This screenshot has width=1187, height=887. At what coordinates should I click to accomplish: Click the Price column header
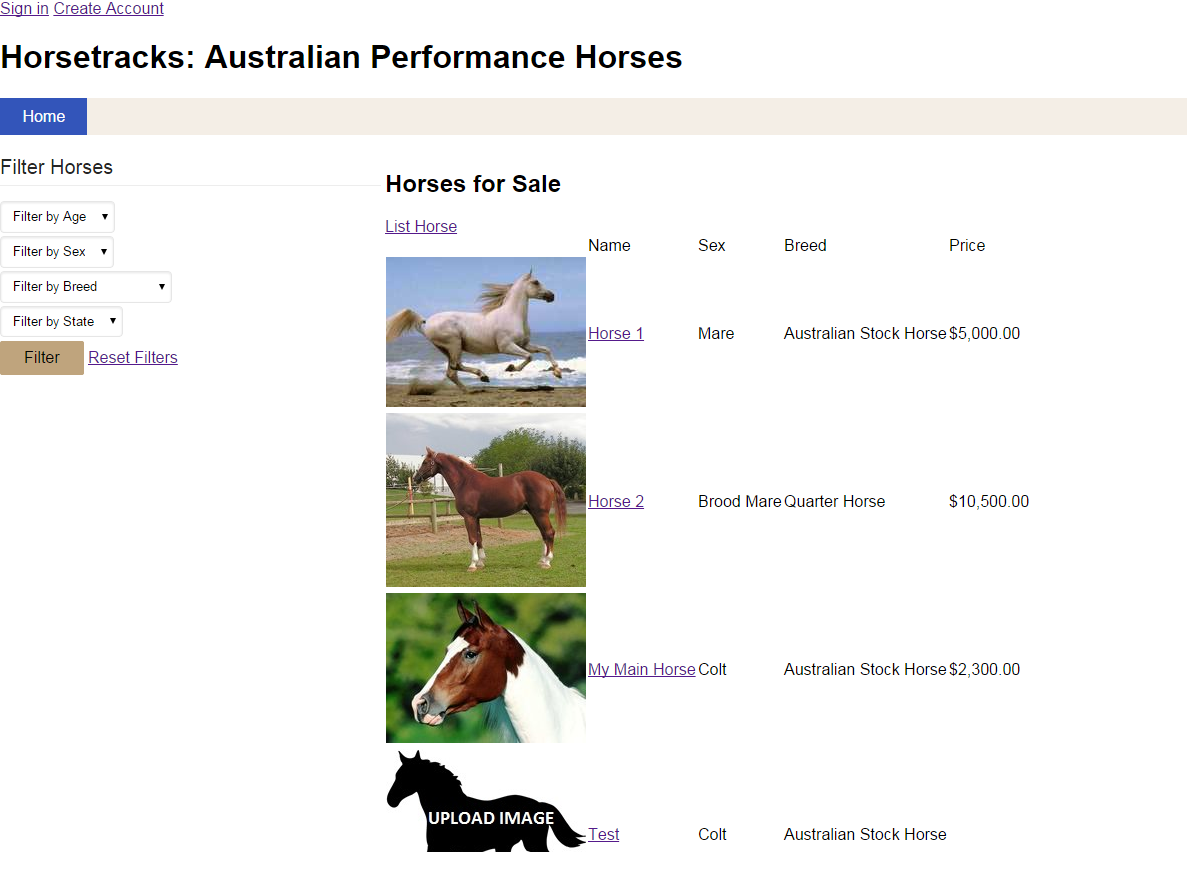point(967,246)
